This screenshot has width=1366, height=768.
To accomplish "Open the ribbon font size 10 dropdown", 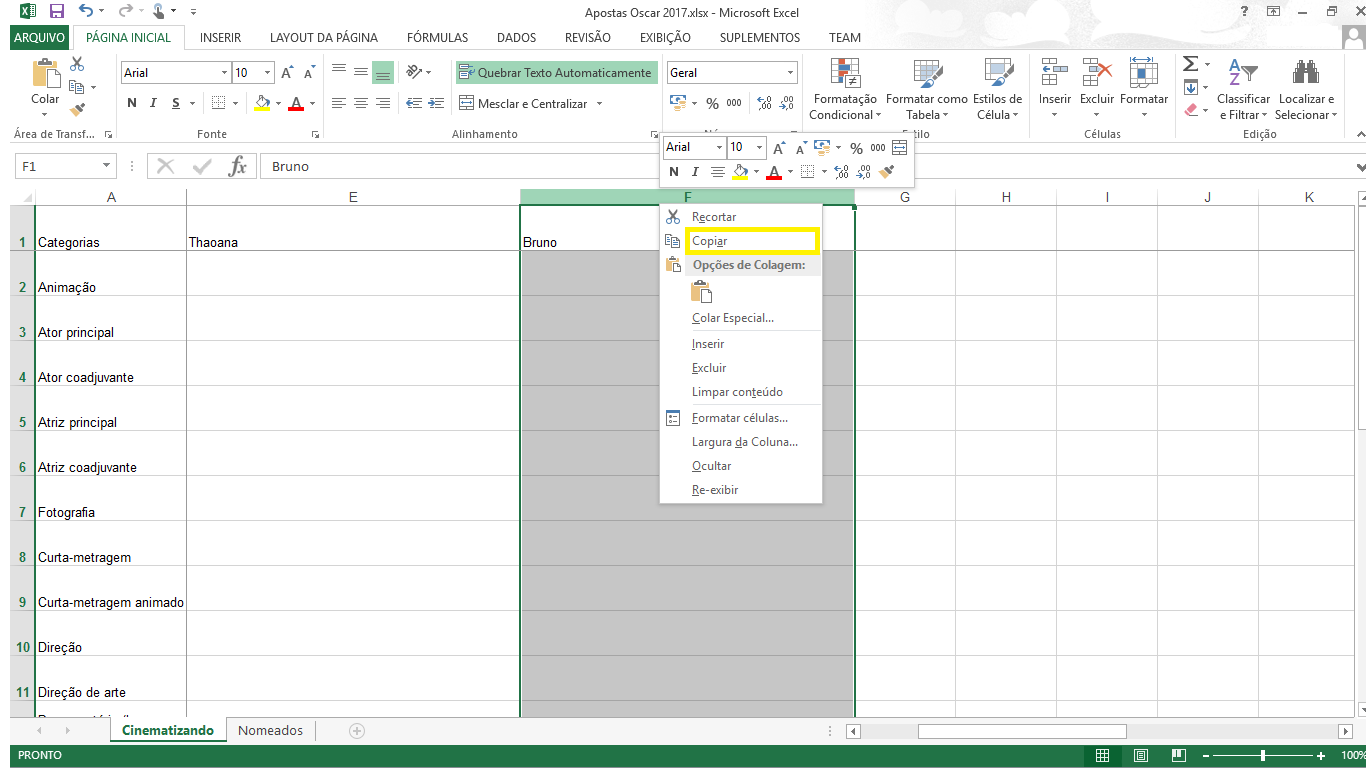I will click(268, 73).
